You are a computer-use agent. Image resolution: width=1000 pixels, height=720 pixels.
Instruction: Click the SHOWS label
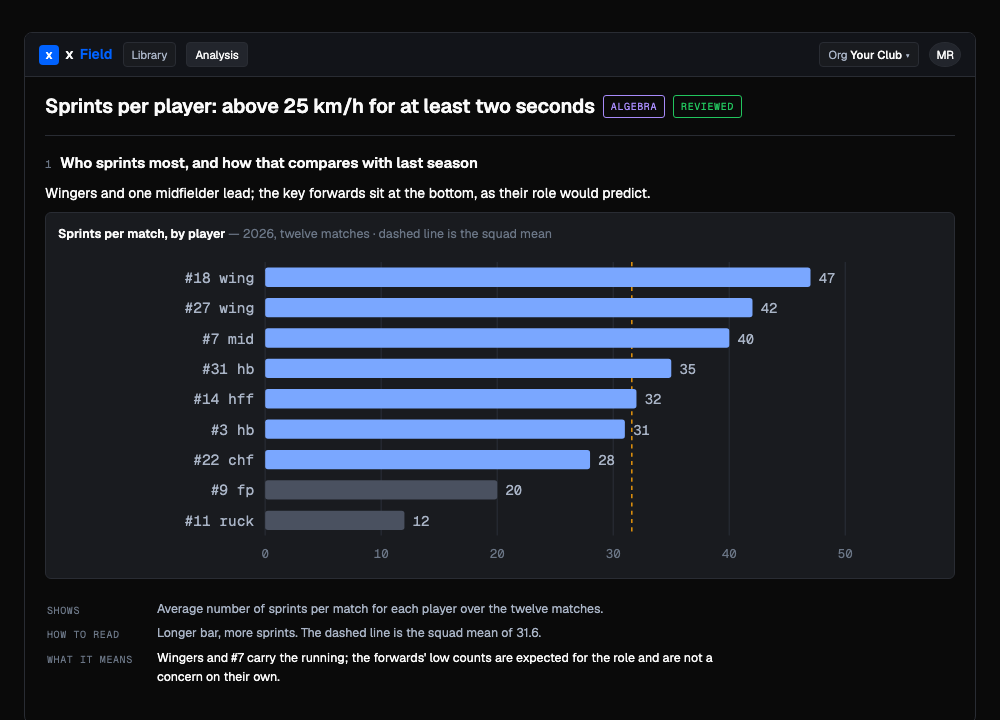pyautogui.click(x=63, y=610)
